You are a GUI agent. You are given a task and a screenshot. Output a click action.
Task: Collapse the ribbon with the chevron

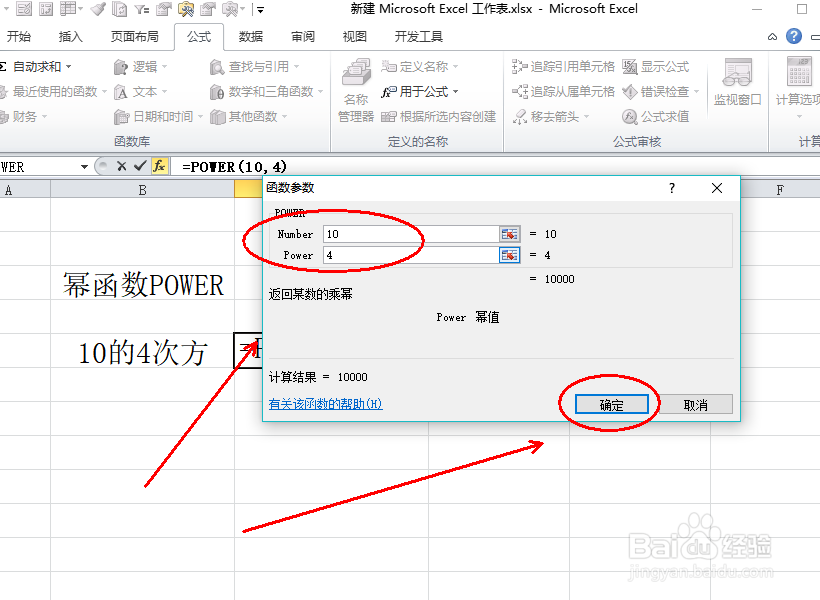coord(770,35)
